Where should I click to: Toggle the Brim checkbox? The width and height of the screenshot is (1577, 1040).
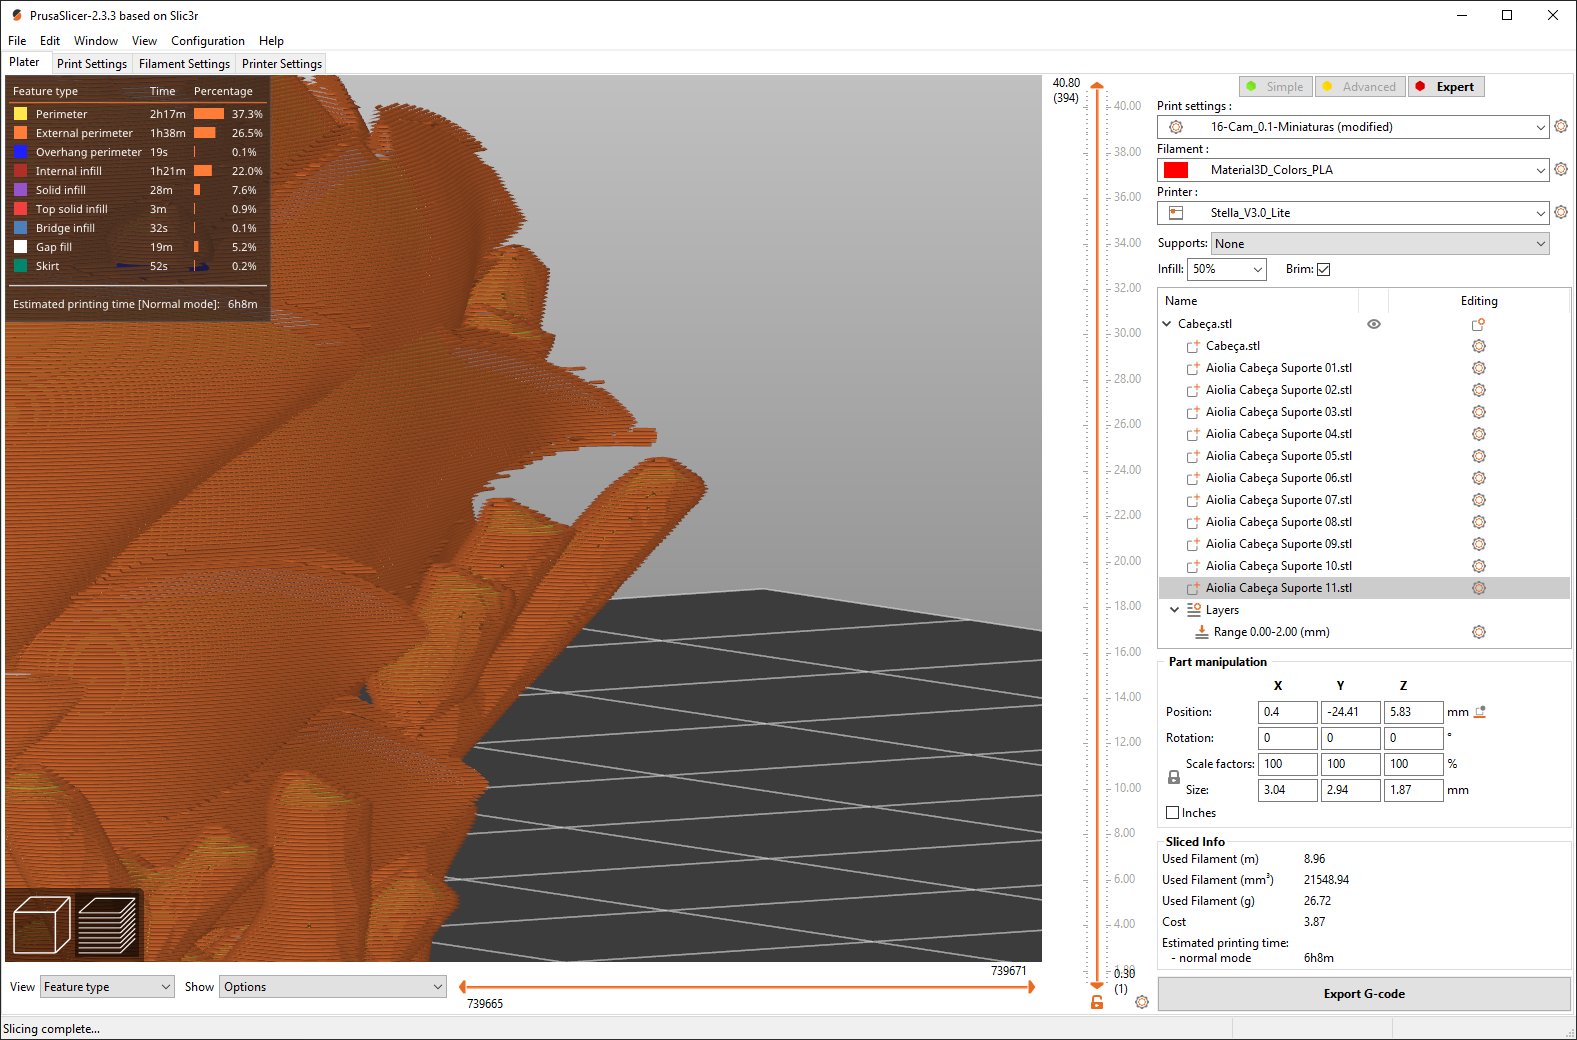pyautogui.click(x=1323, y=269)
